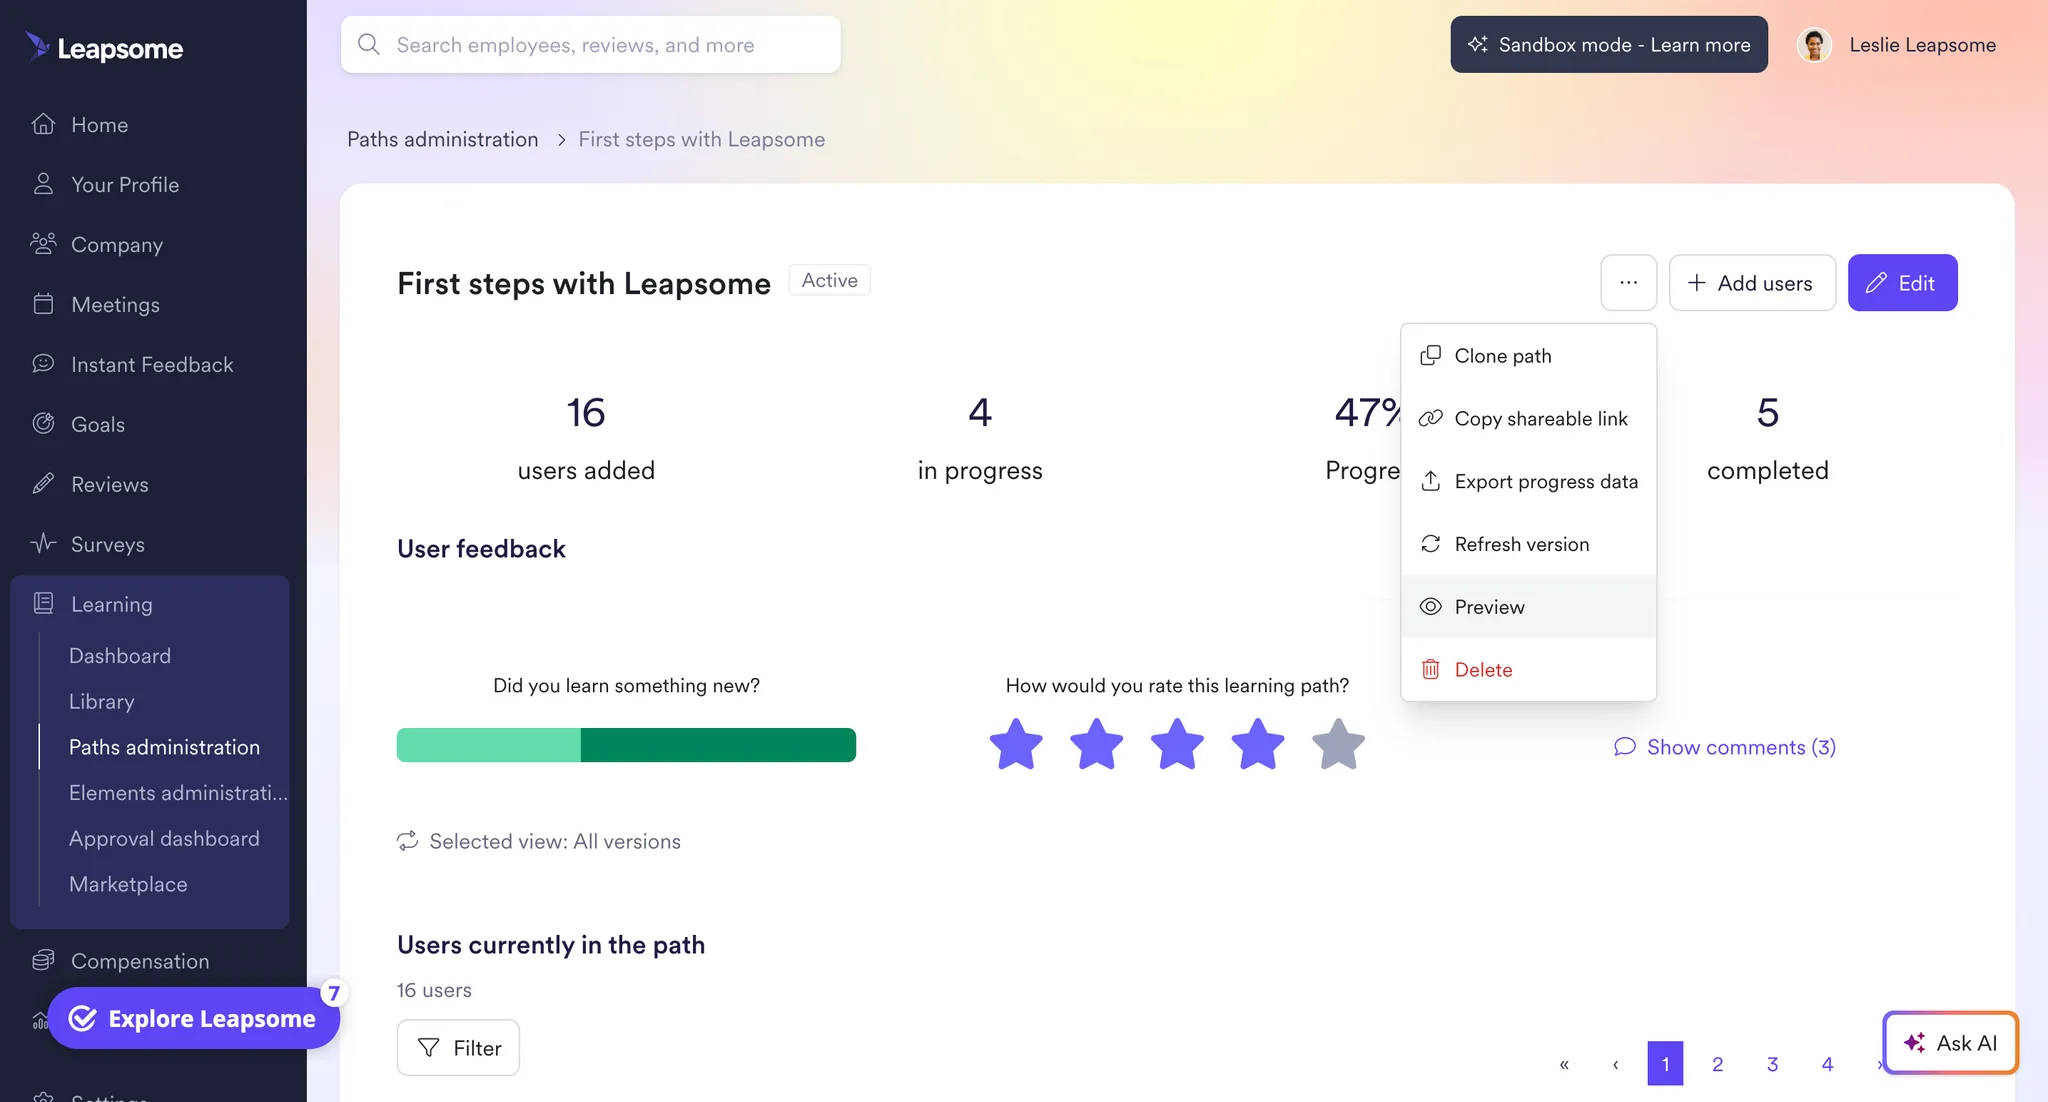Click the green learned-something-new progress bar
Image resolution: width=2048 pixels, height=1102 pixels.
tap(626, 746)
